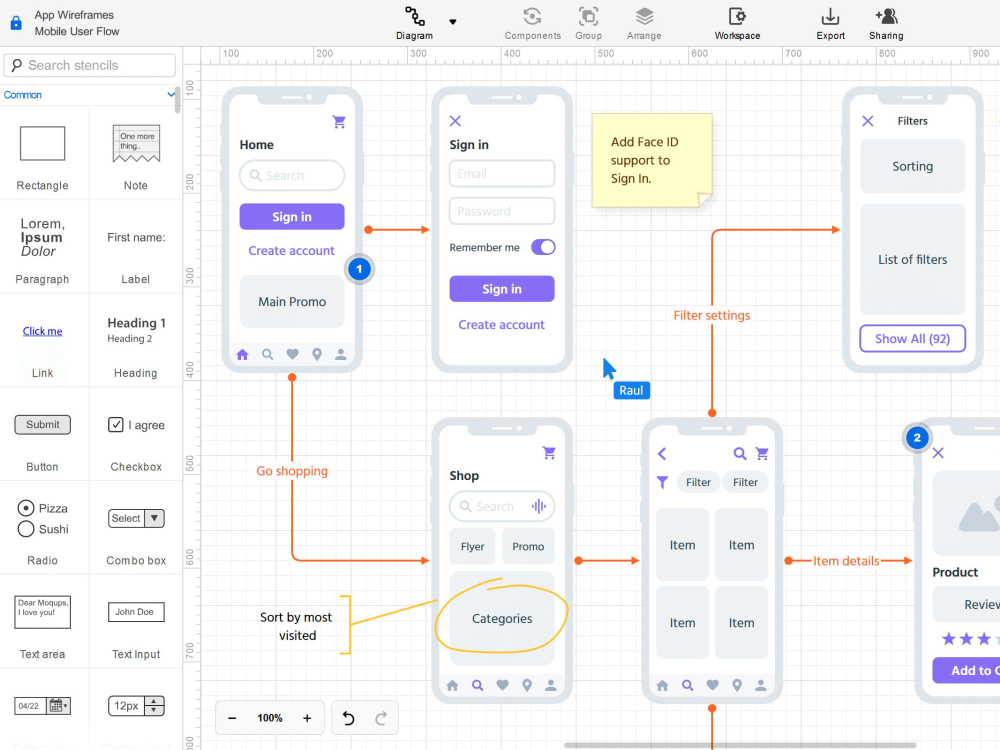The height and width of the screenshot is (750, 1000).
Task: Select the Rectangle stencil
Action: (42, 143)
